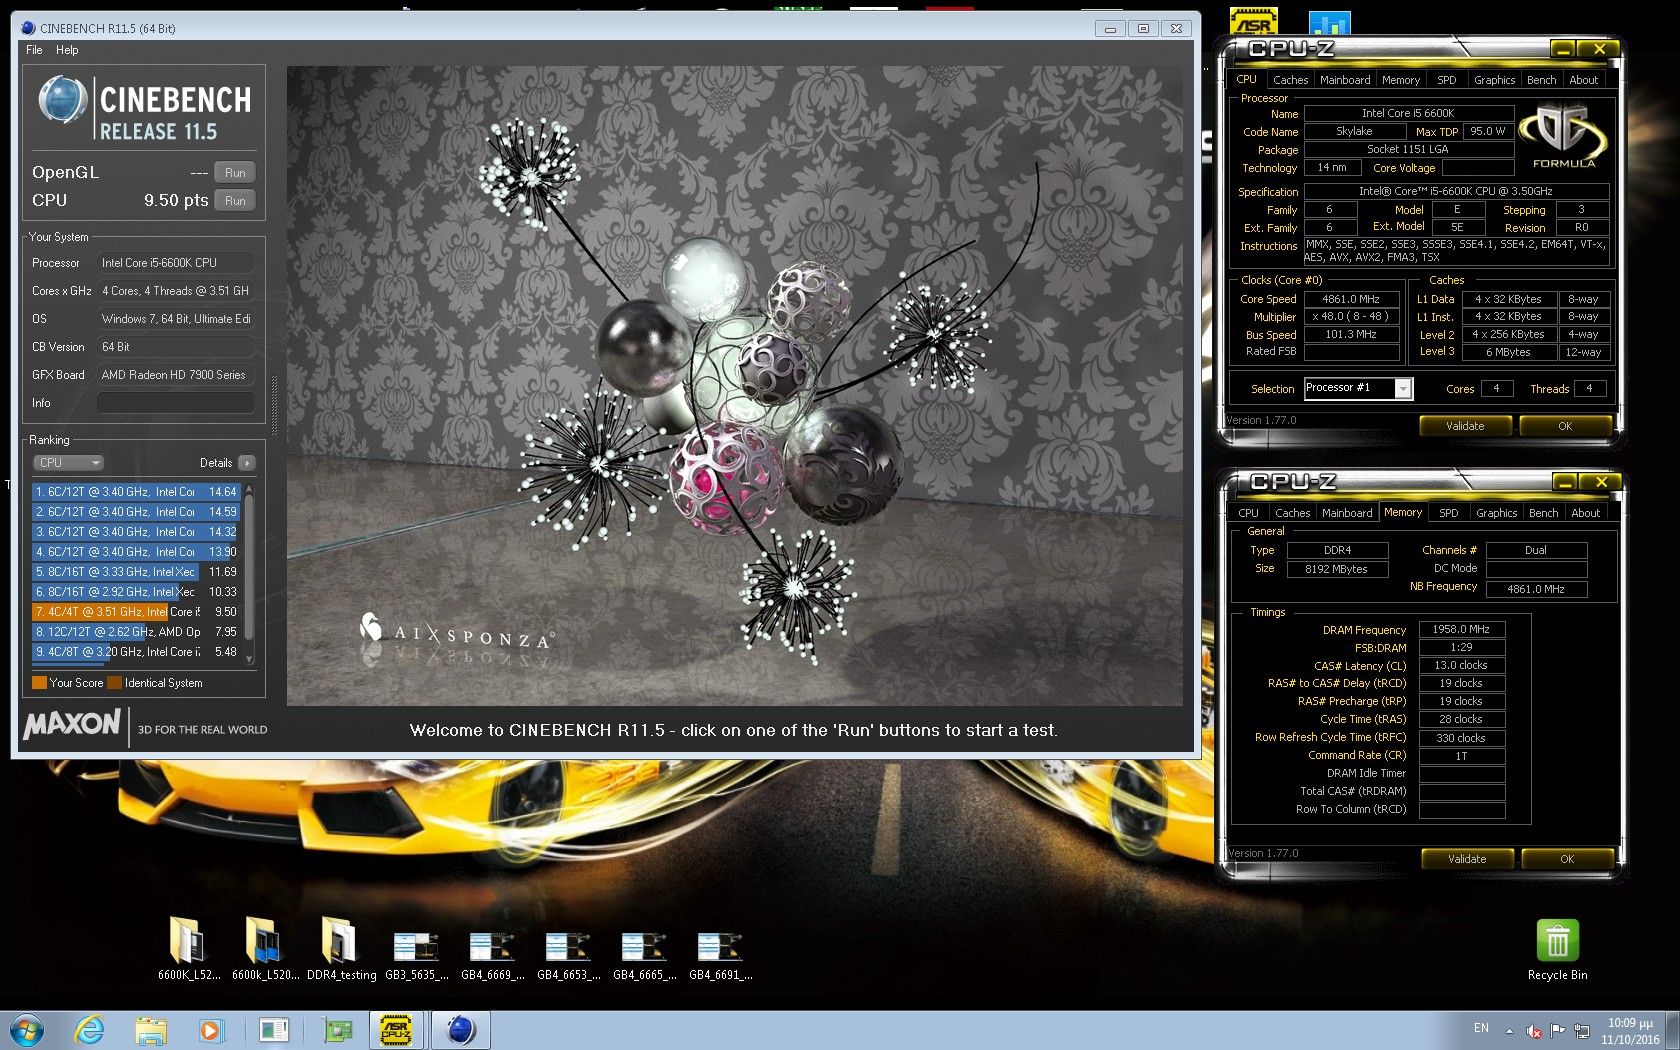Click the Info input field in Cinebench

175,403
